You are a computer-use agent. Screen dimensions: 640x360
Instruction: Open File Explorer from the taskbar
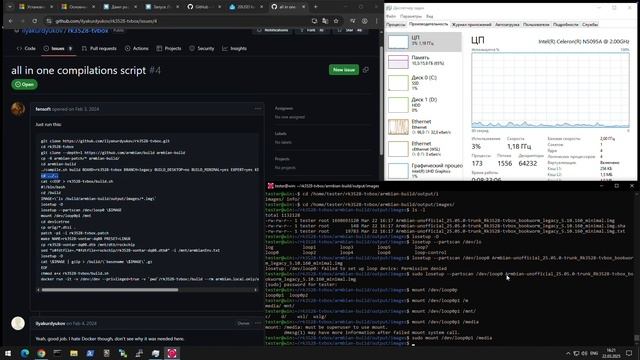coord(74,353)
